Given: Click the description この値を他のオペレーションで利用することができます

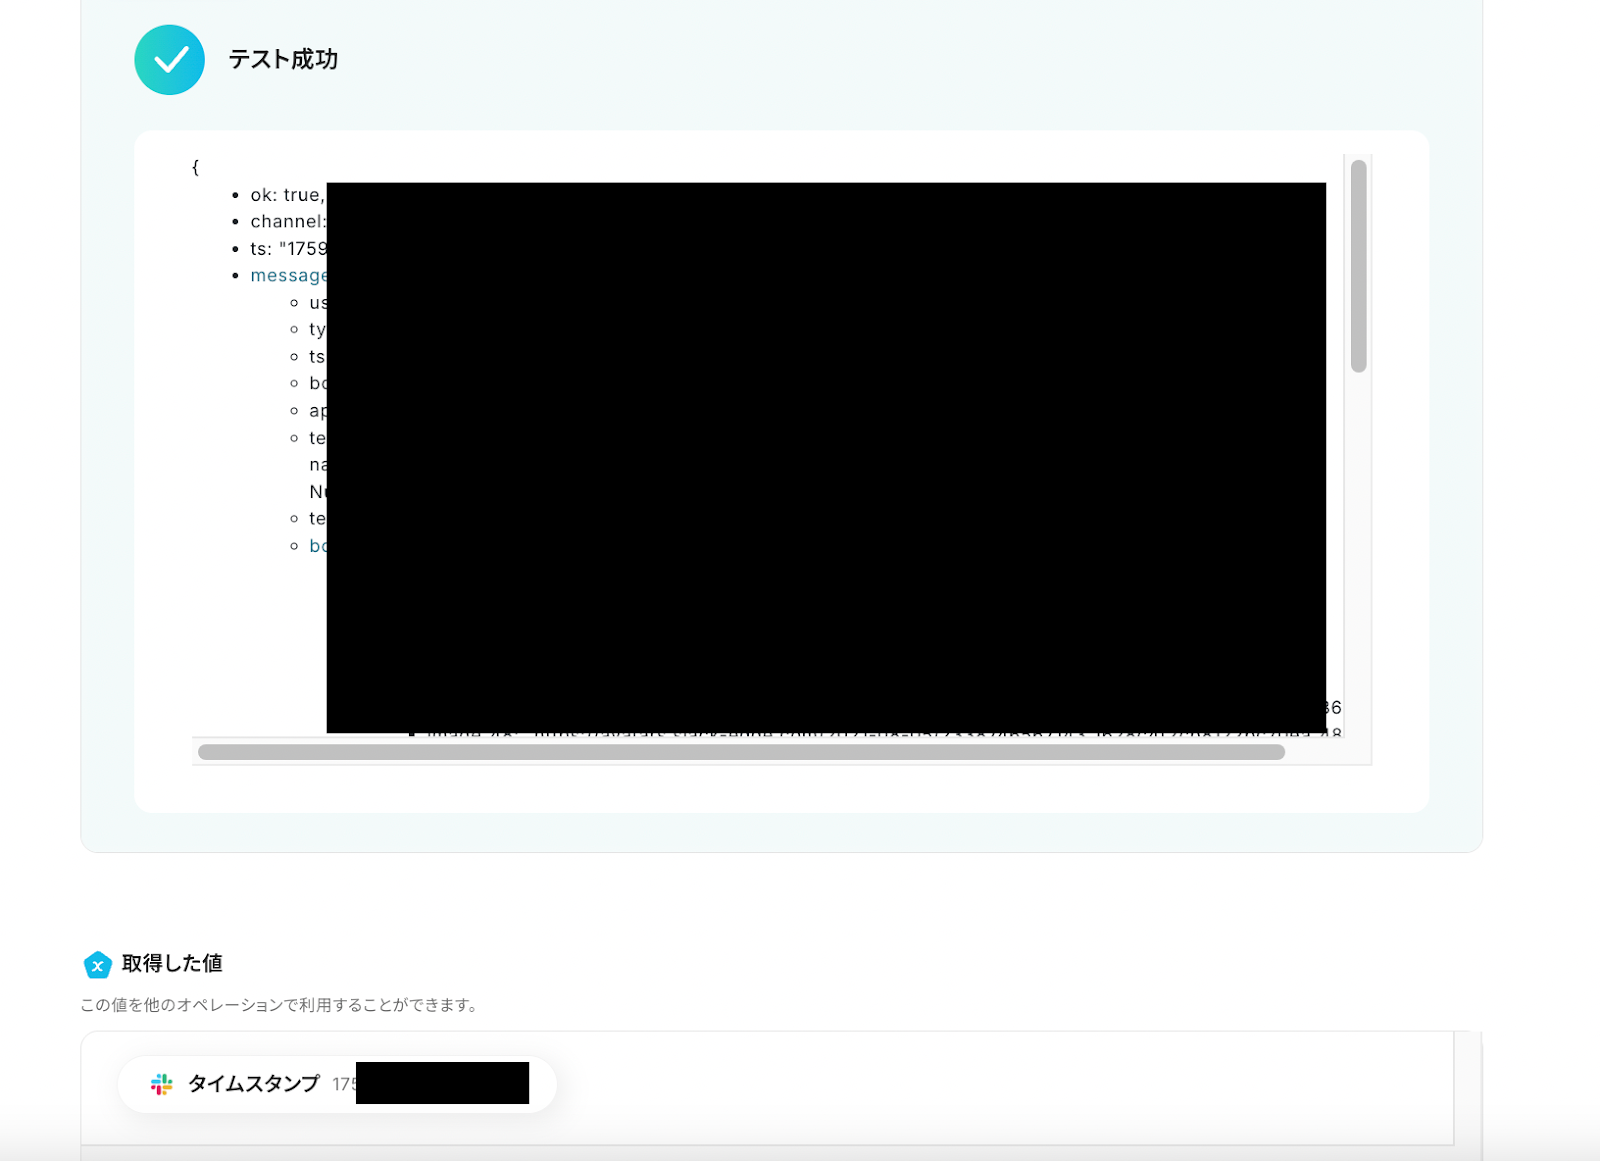Looking at the screenshot, I should tap(280, 1005).
